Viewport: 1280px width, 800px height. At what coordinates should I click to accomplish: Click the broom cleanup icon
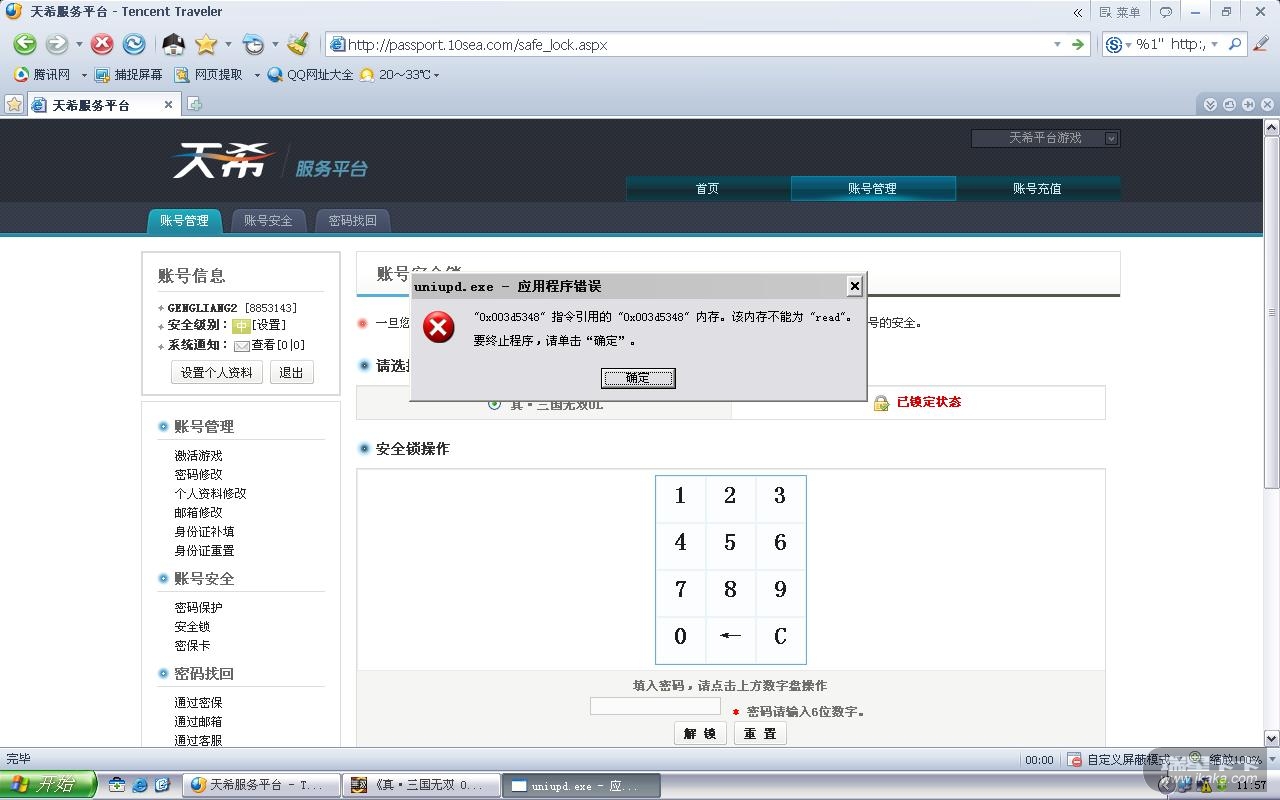pyautogui.click(x=297, y=44)
